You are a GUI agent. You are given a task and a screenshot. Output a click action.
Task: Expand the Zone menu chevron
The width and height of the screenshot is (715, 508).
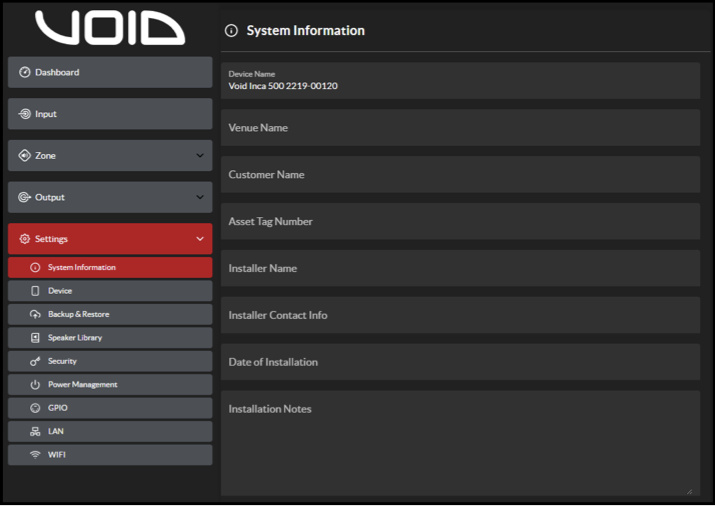pyautogui.click(x=200, y=156)
